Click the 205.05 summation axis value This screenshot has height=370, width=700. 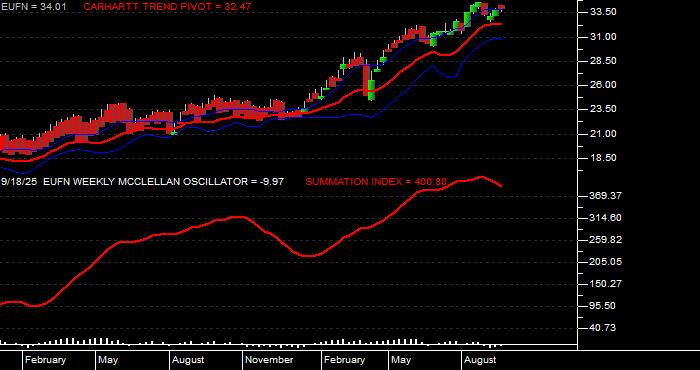coord(606,262)
